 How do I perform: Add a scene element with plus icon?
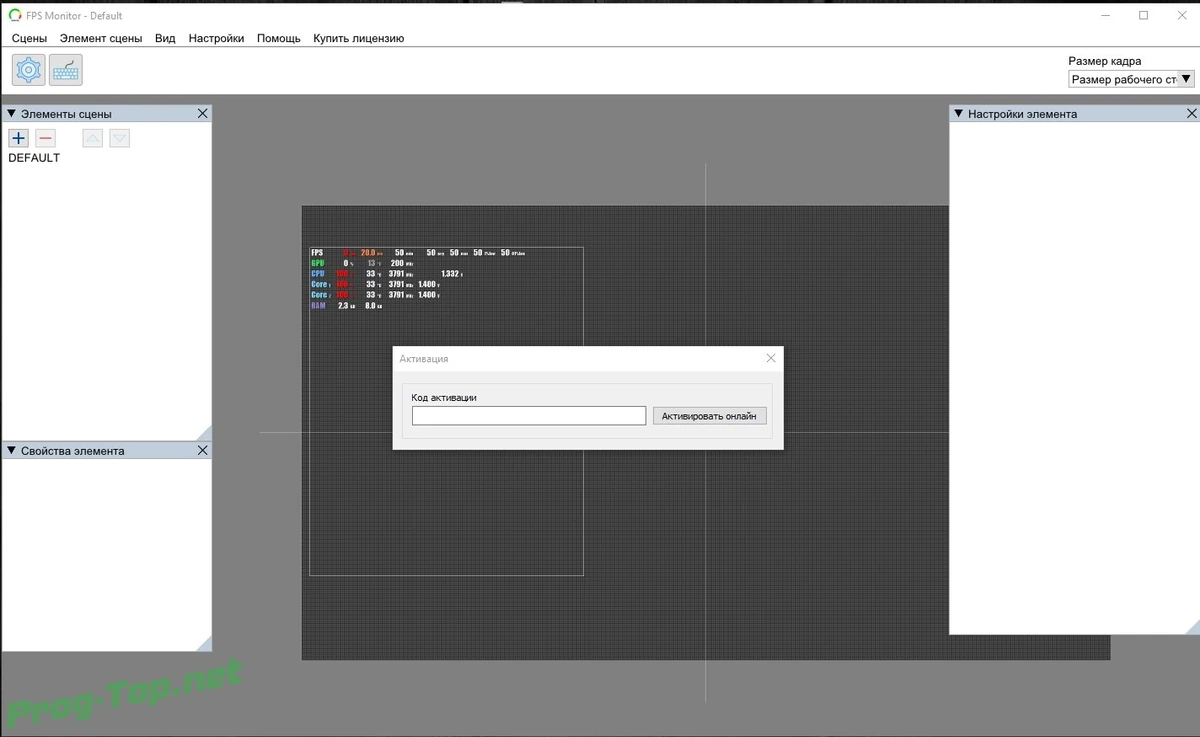click(18, 138)
